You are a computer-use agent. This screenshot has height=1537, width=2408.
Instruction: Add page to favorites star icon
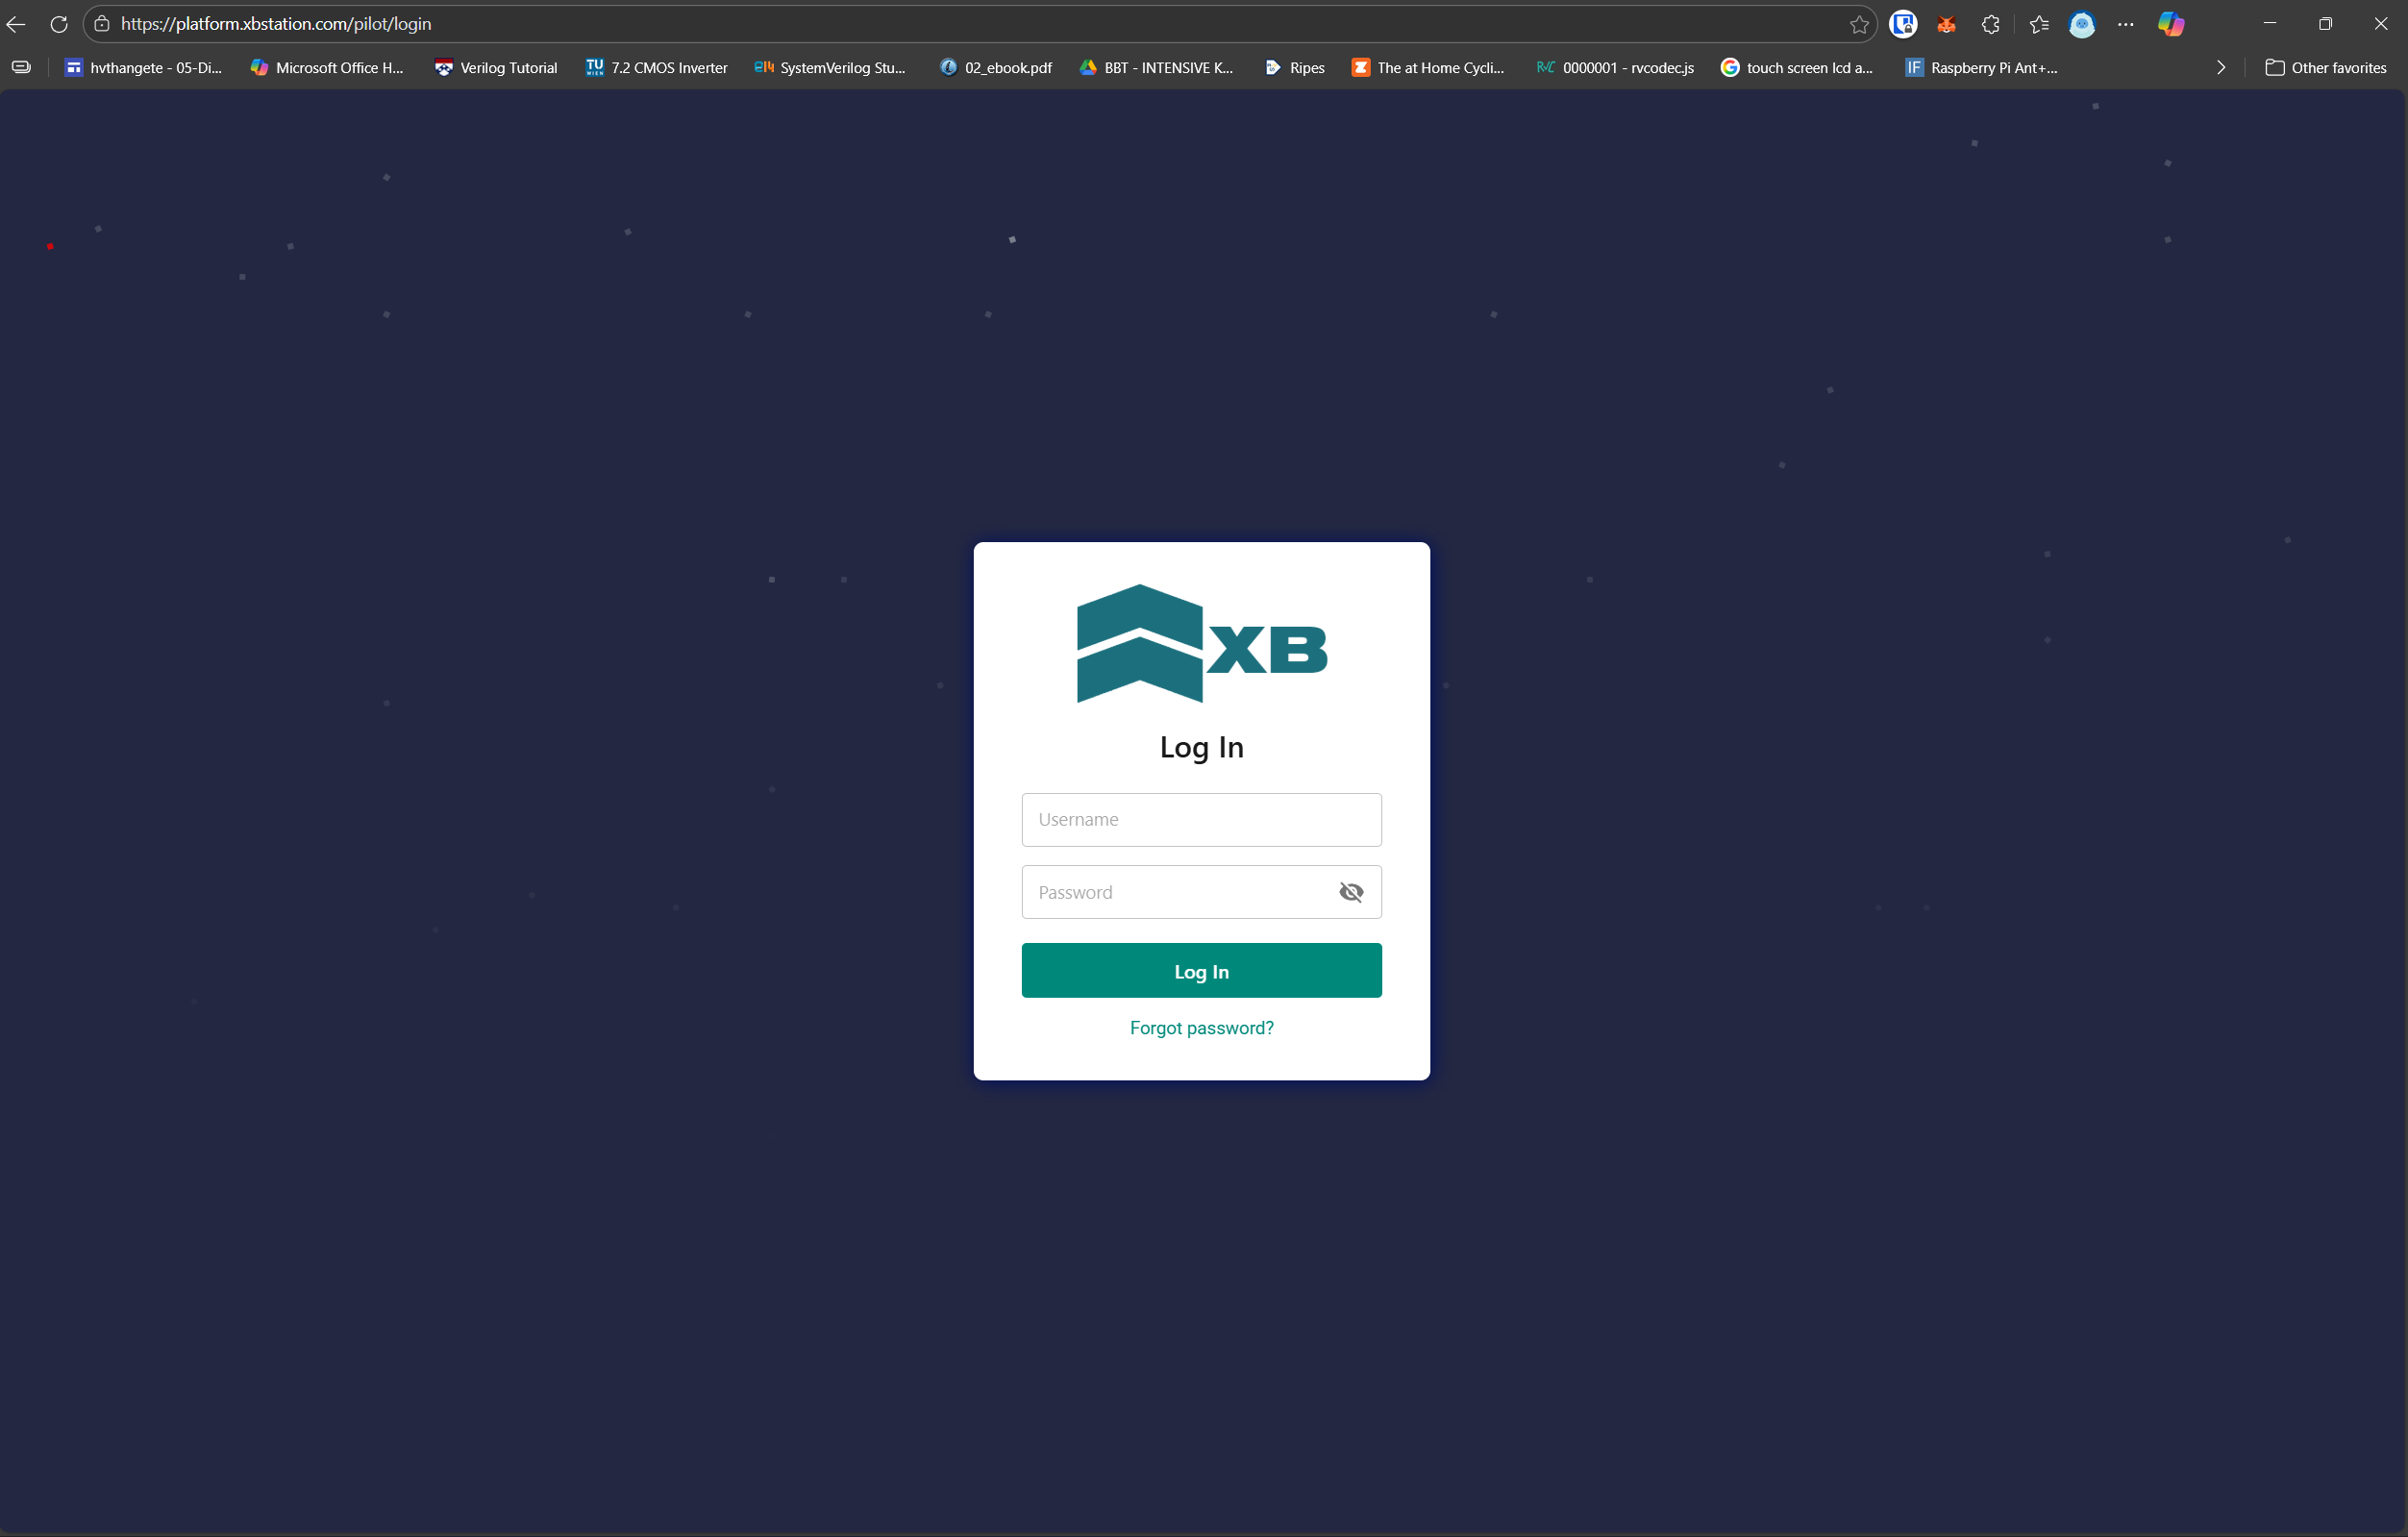pyautogui.click(x=1859, y=24)
